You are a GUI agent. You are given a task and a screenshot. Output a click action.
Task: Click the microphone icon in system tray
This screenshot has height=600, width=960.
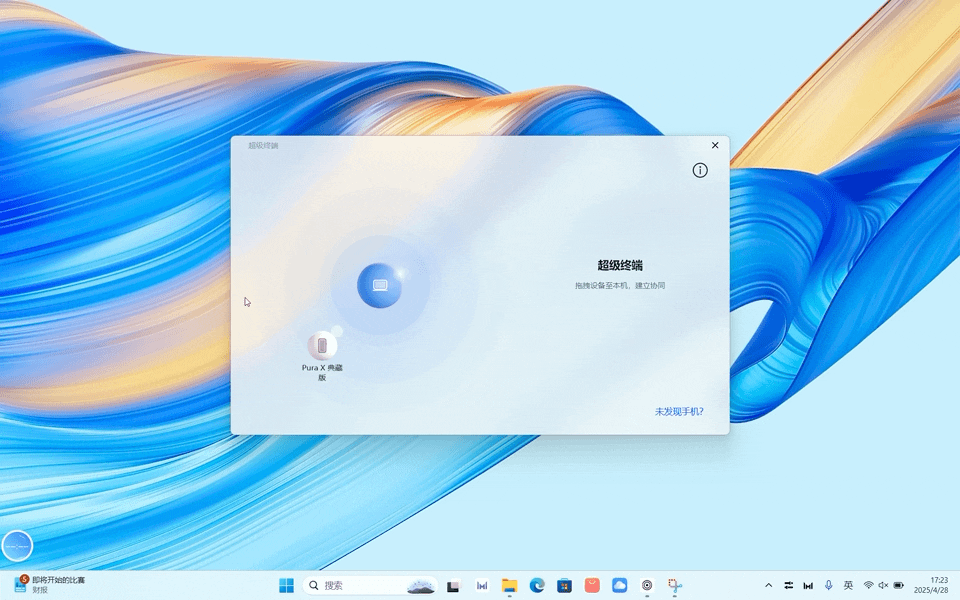pyautogui.click(x=828, y=585)
